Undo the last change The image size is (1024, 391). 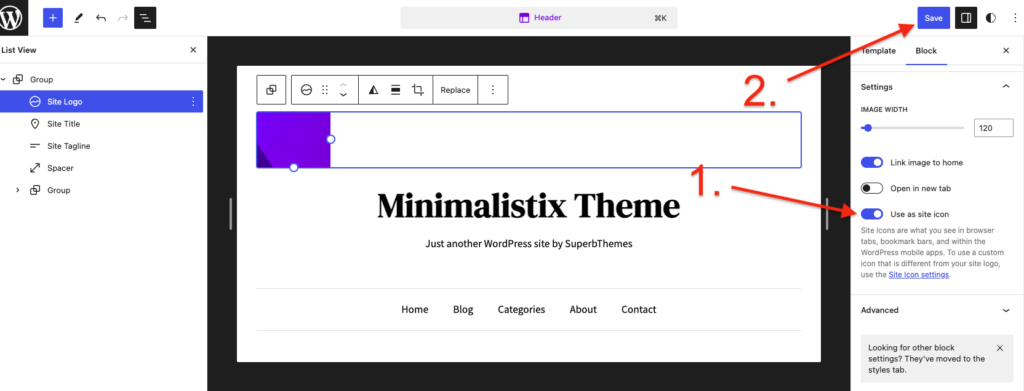click(x=101, y=18)
